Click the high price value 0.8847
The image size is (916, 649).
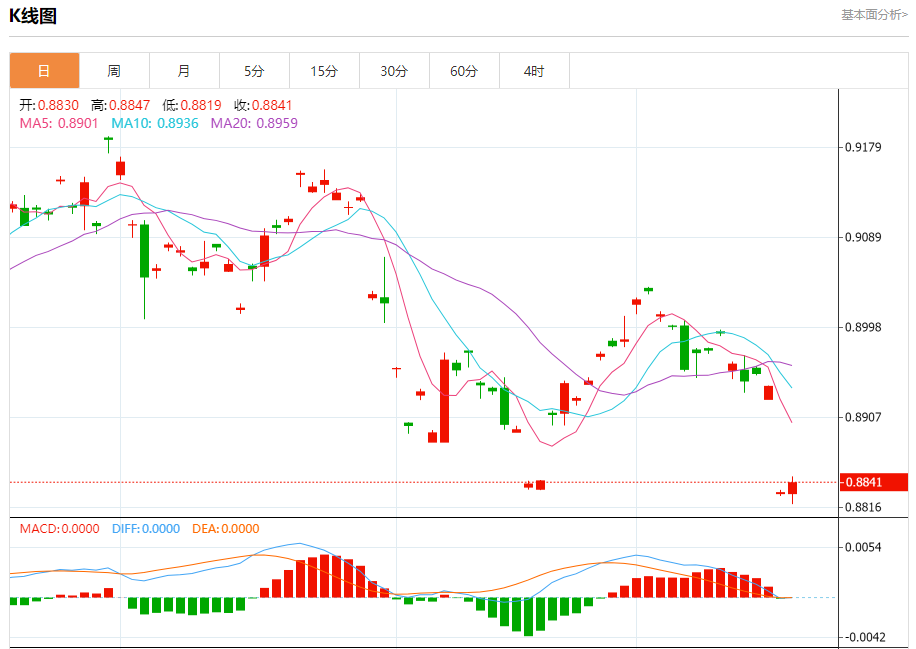[130, 105]
